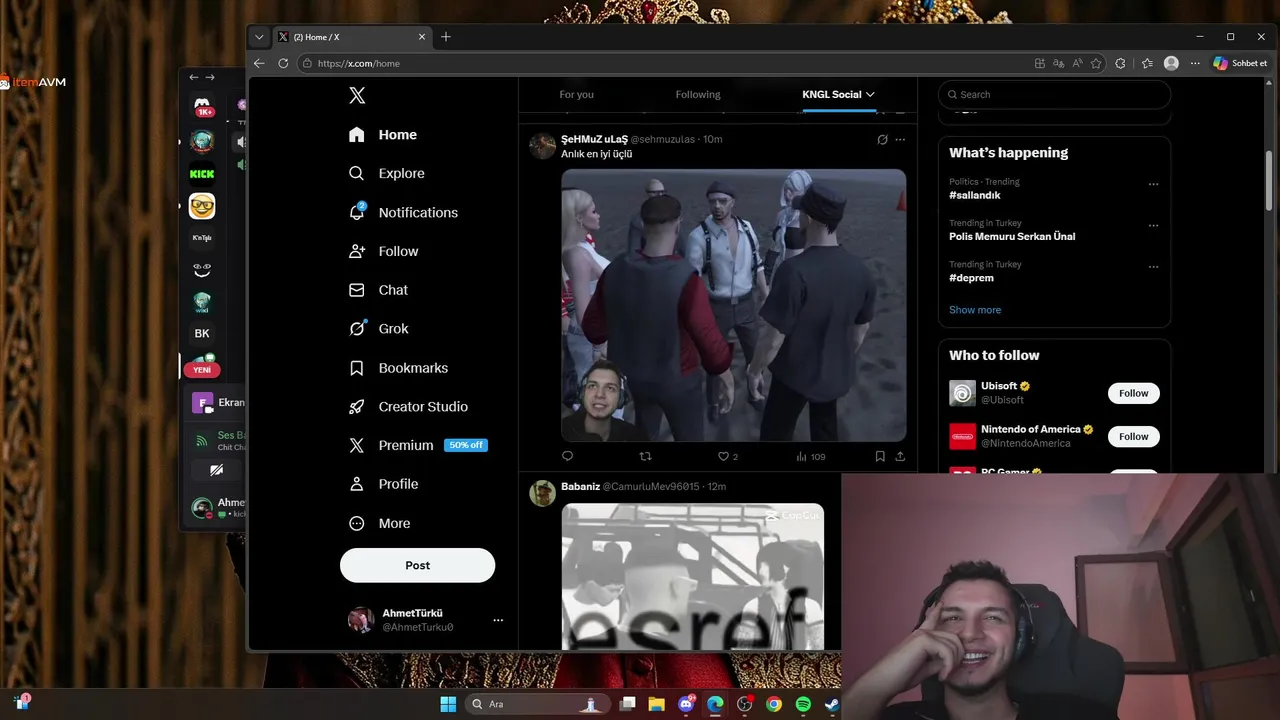The image size is (1280, 720).
Task: Open Grok actions on ŞeHMuZ uLaŞ post
Action: (x=882, y=139)
